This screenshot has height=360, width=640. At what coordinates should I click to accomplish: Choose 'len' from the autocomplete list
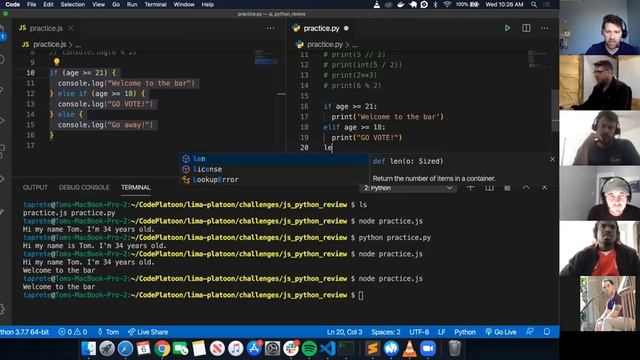274,159
